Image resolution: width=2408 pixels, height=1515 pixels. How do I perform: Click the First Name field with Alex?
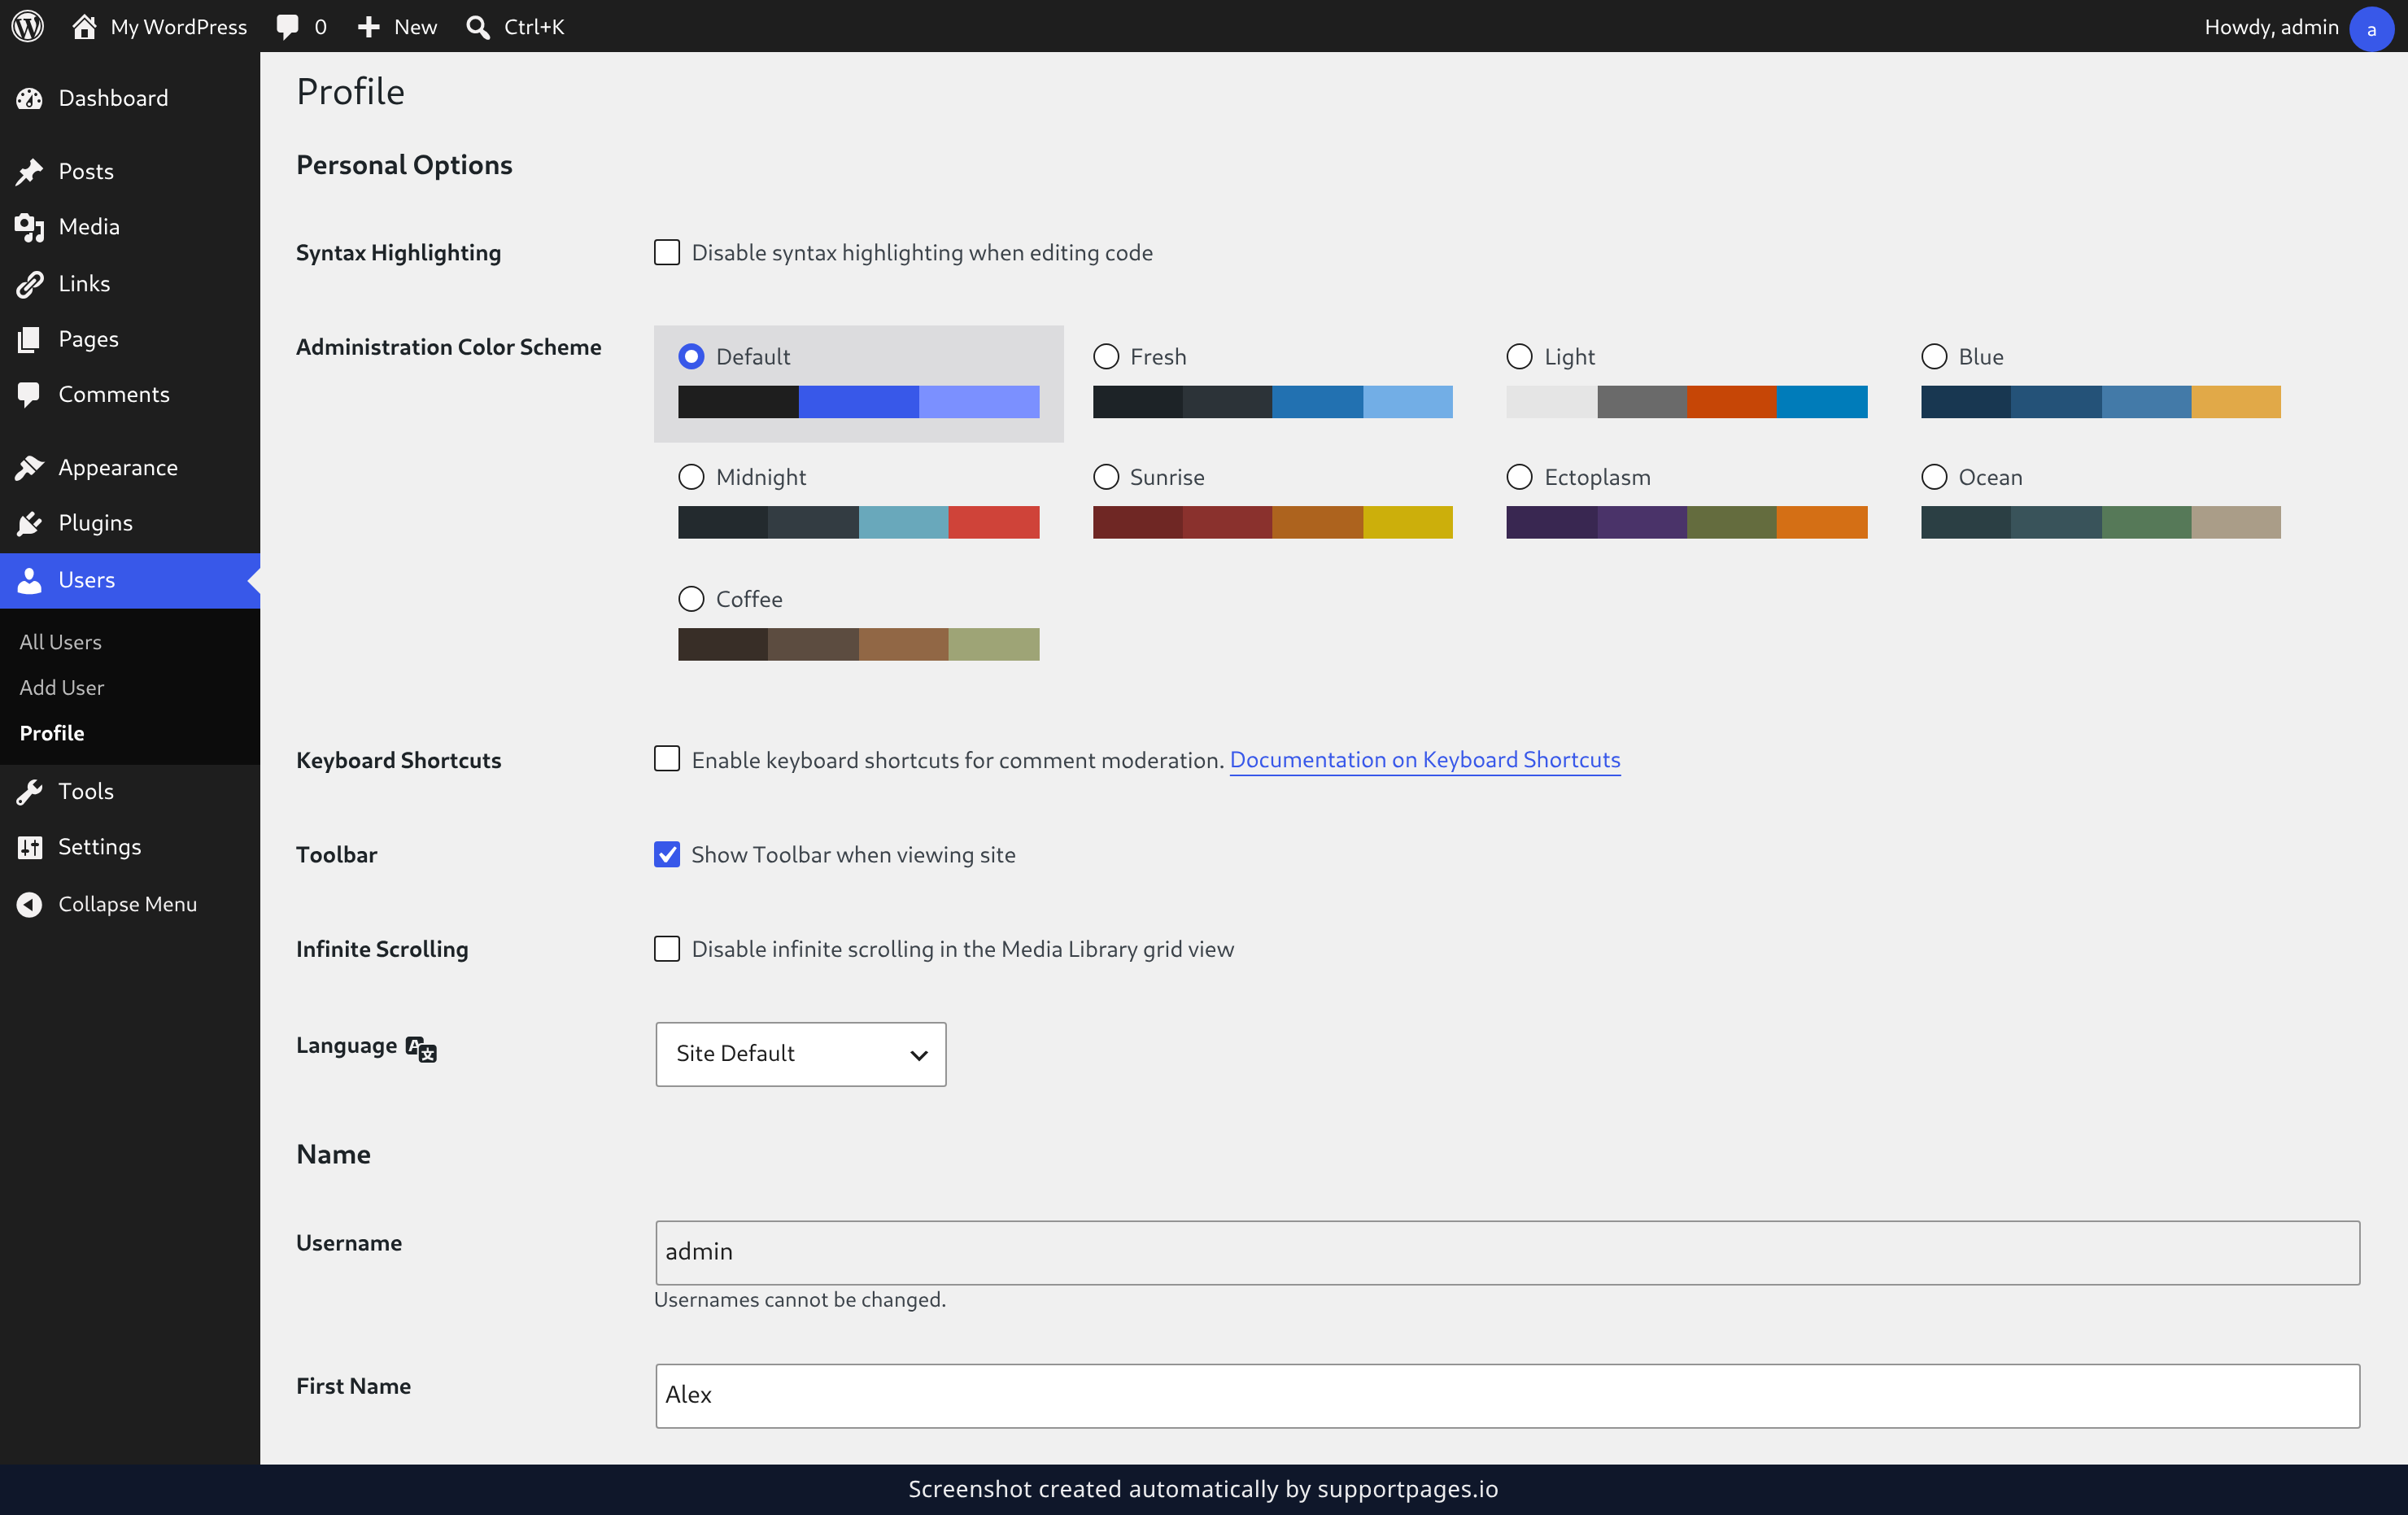coord(1507,1395)
